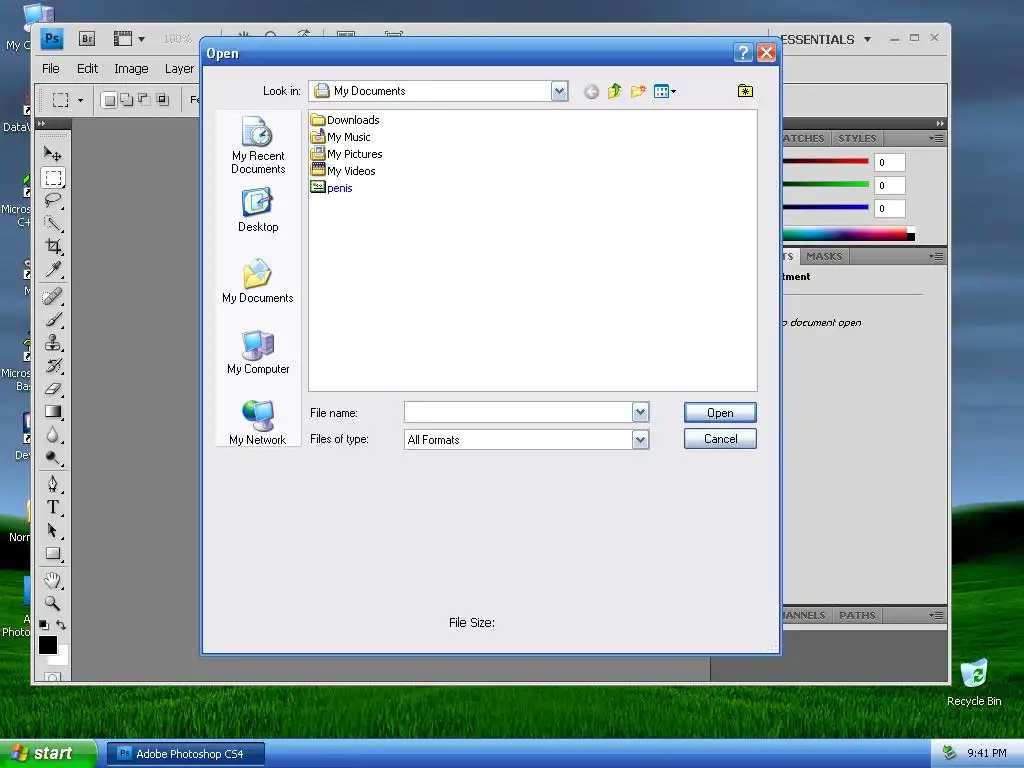This screenshot has width=1024, height=768.
Task: Switch to the MASKS tab
Action: click(x=824, y=257)
